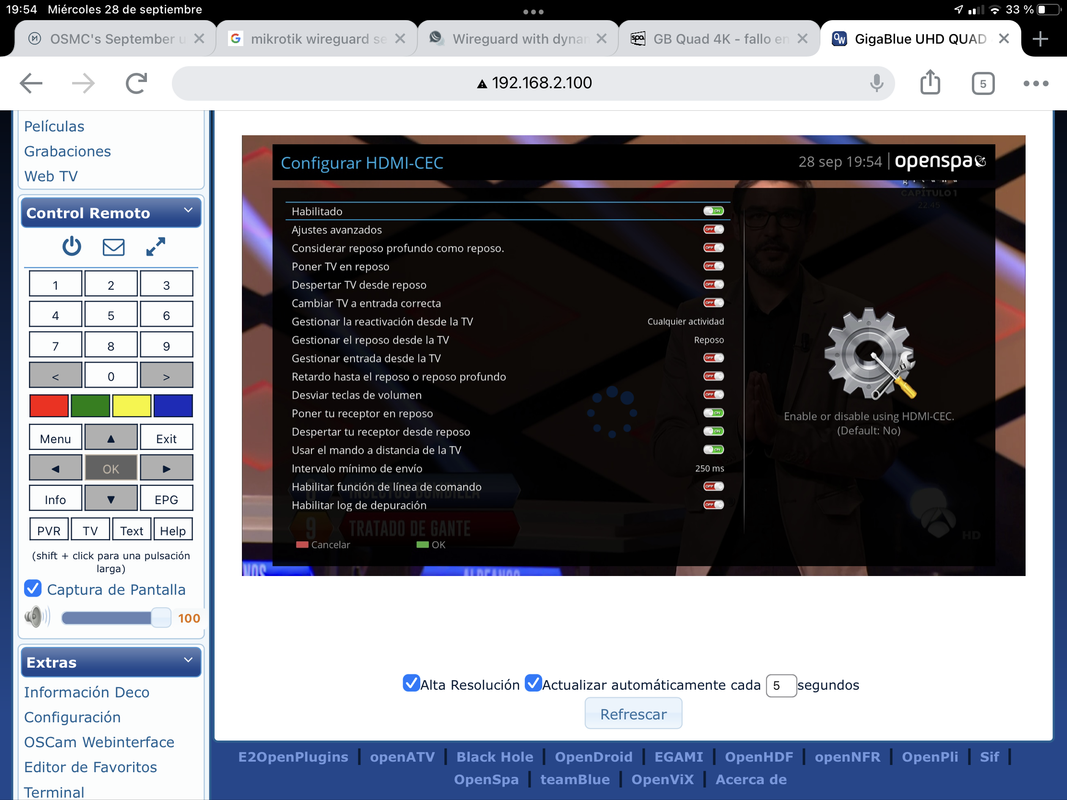Viewport: 1067px width, 800px height.
Task: Open the send message envelope icon
Action: click(x=114, y=247)
